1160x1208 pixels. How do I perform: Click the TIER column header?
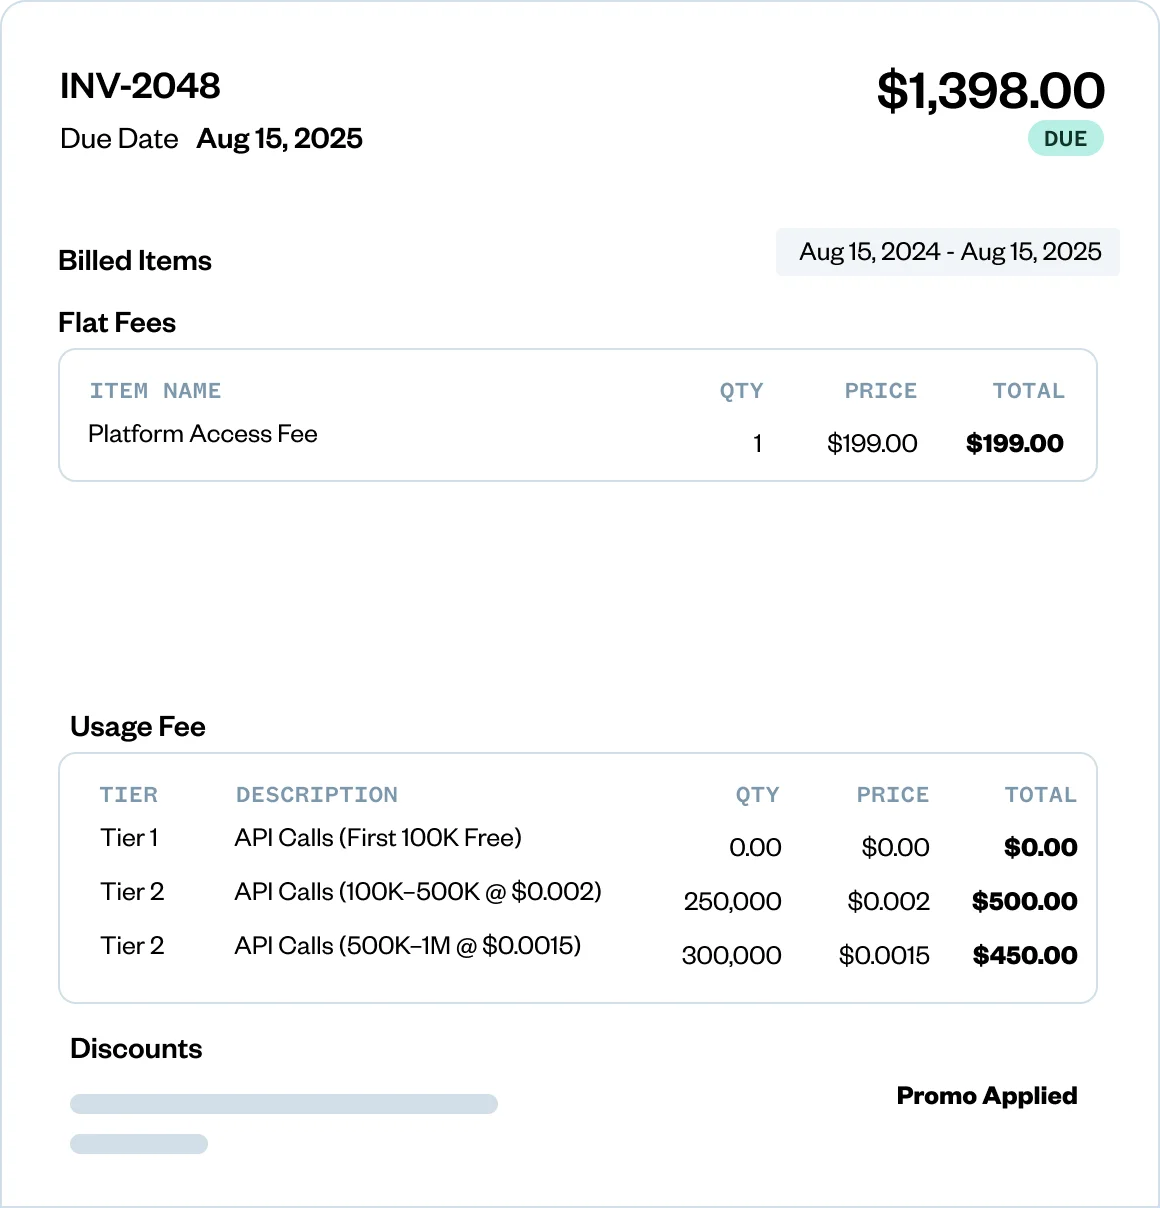(x=128, y=795)
